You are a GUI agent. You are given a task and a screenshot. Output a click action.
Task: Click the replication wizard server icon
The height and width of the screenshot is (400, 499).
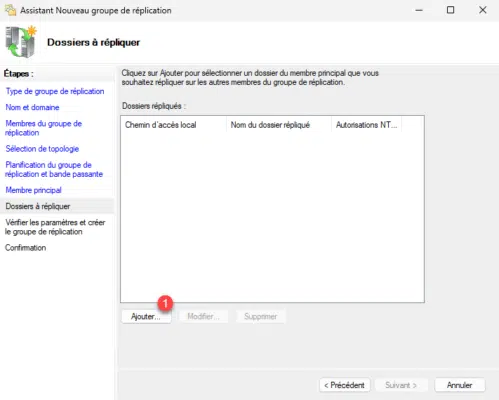click(x=21, y=41)
